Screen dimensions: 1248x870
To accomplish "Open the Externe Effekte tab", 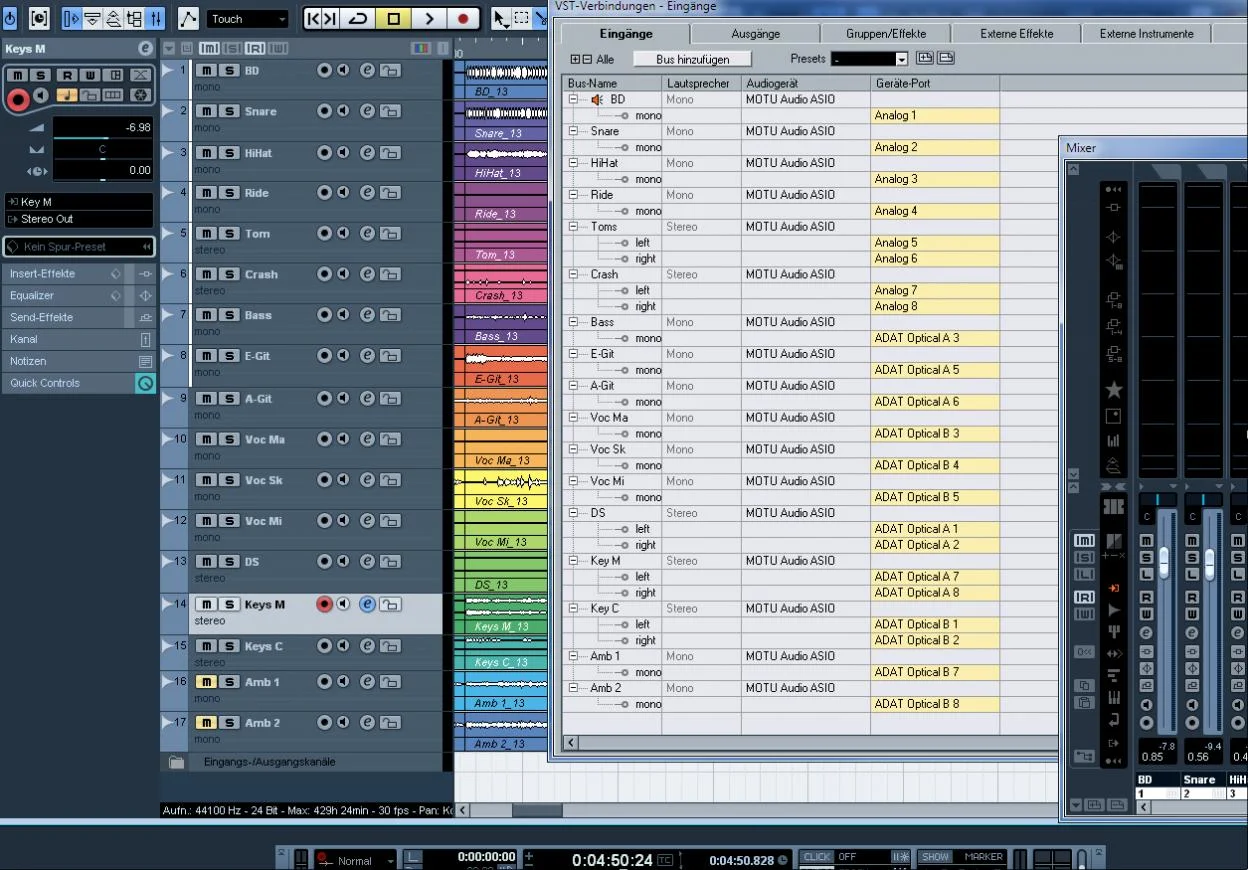I will point(1016,34).
